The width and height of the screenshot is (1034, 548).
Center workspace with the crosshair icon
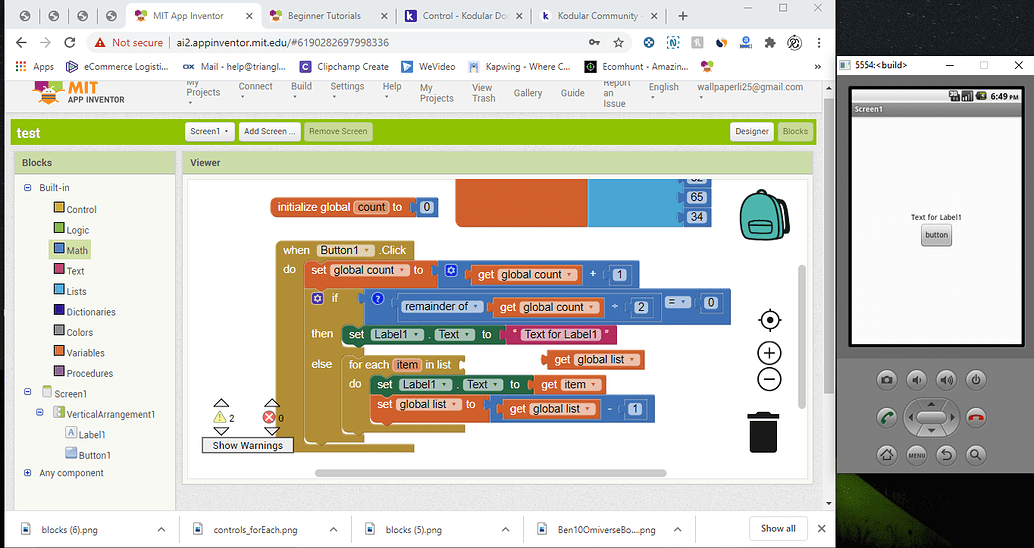pos(769,320)
